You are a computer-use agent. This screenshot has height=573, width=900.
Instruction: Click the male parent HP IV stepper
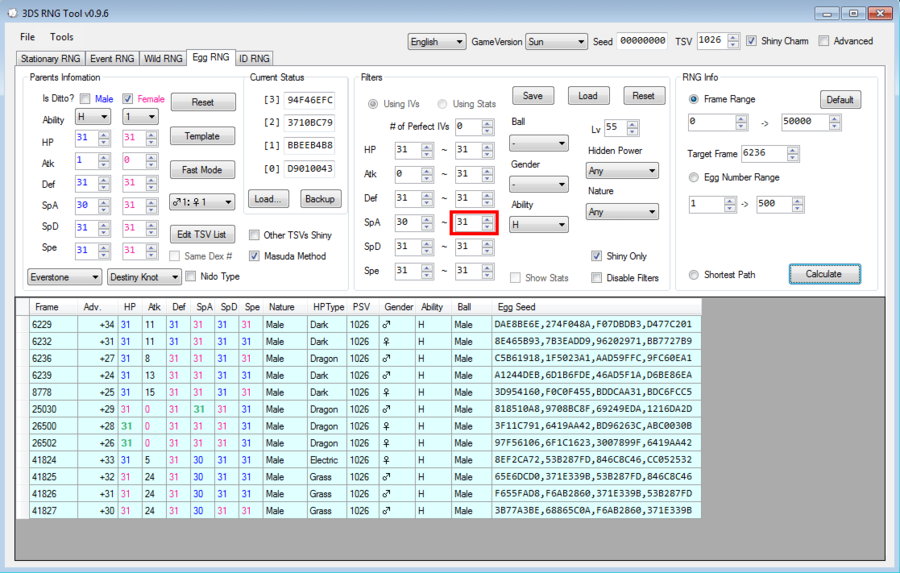click(x=104, y=138)
